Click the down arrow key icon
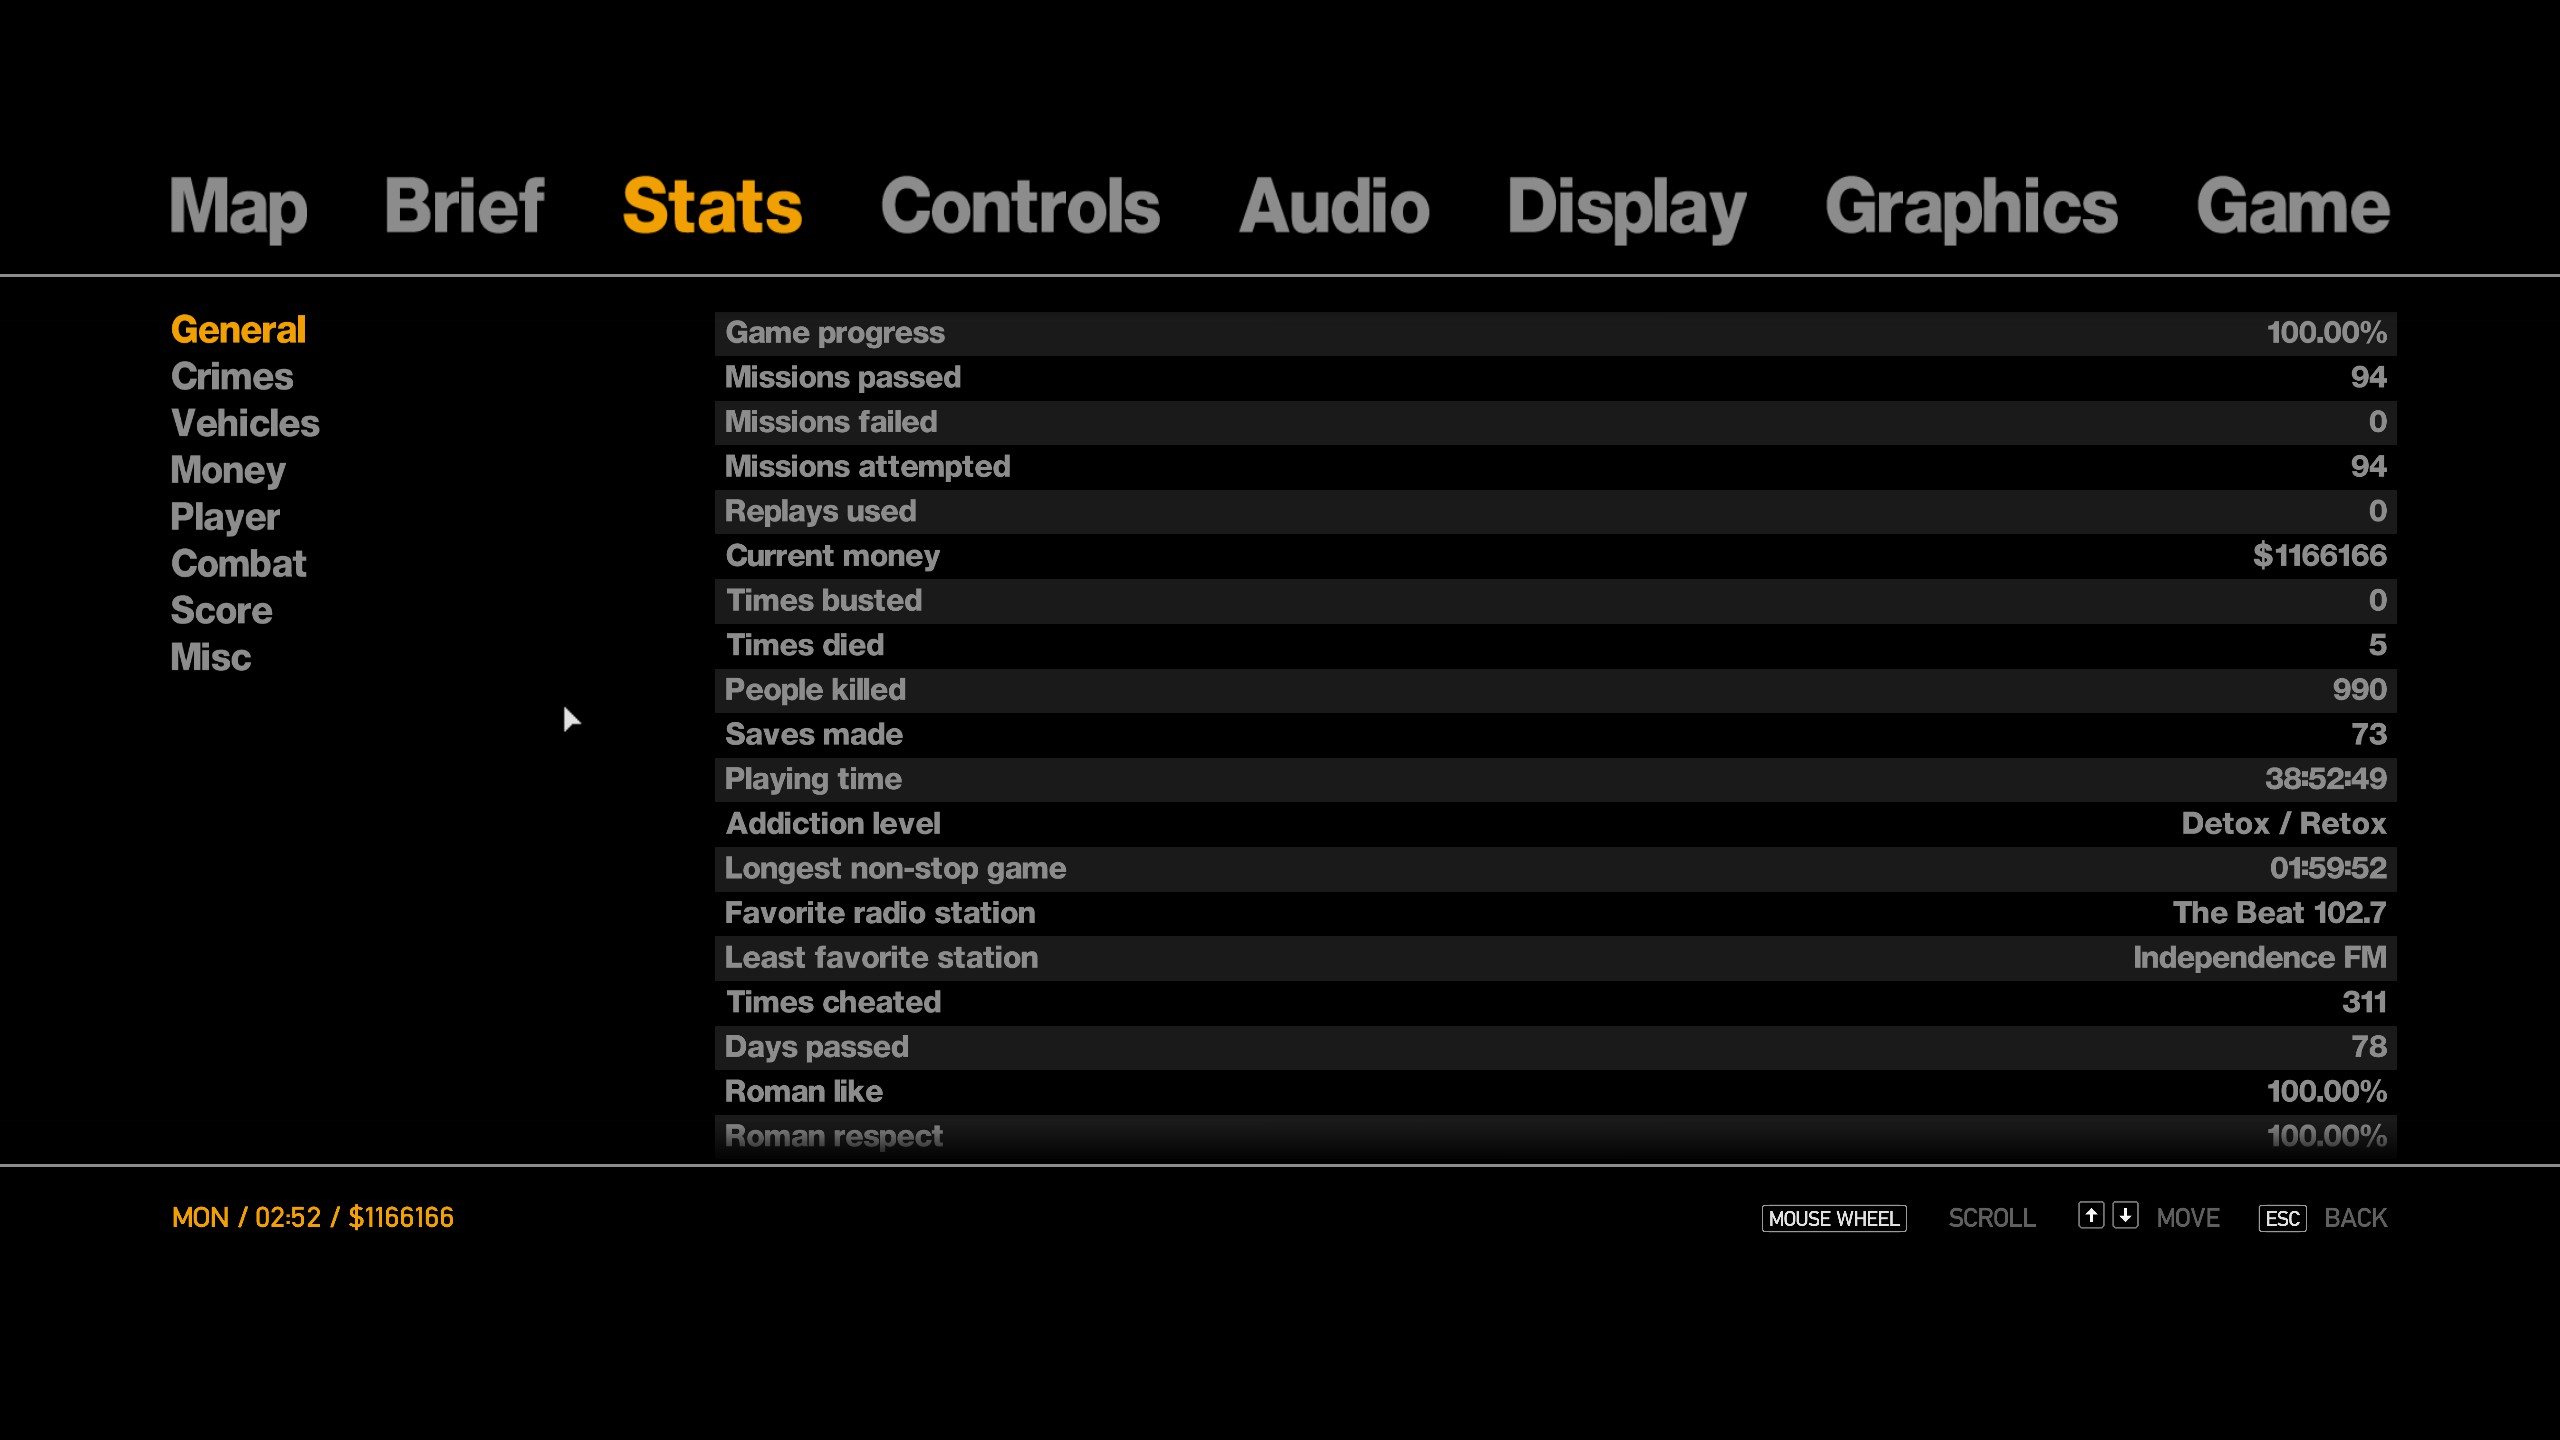Screen dimensions: 2560x1440 click(x=2125, y=1215)
